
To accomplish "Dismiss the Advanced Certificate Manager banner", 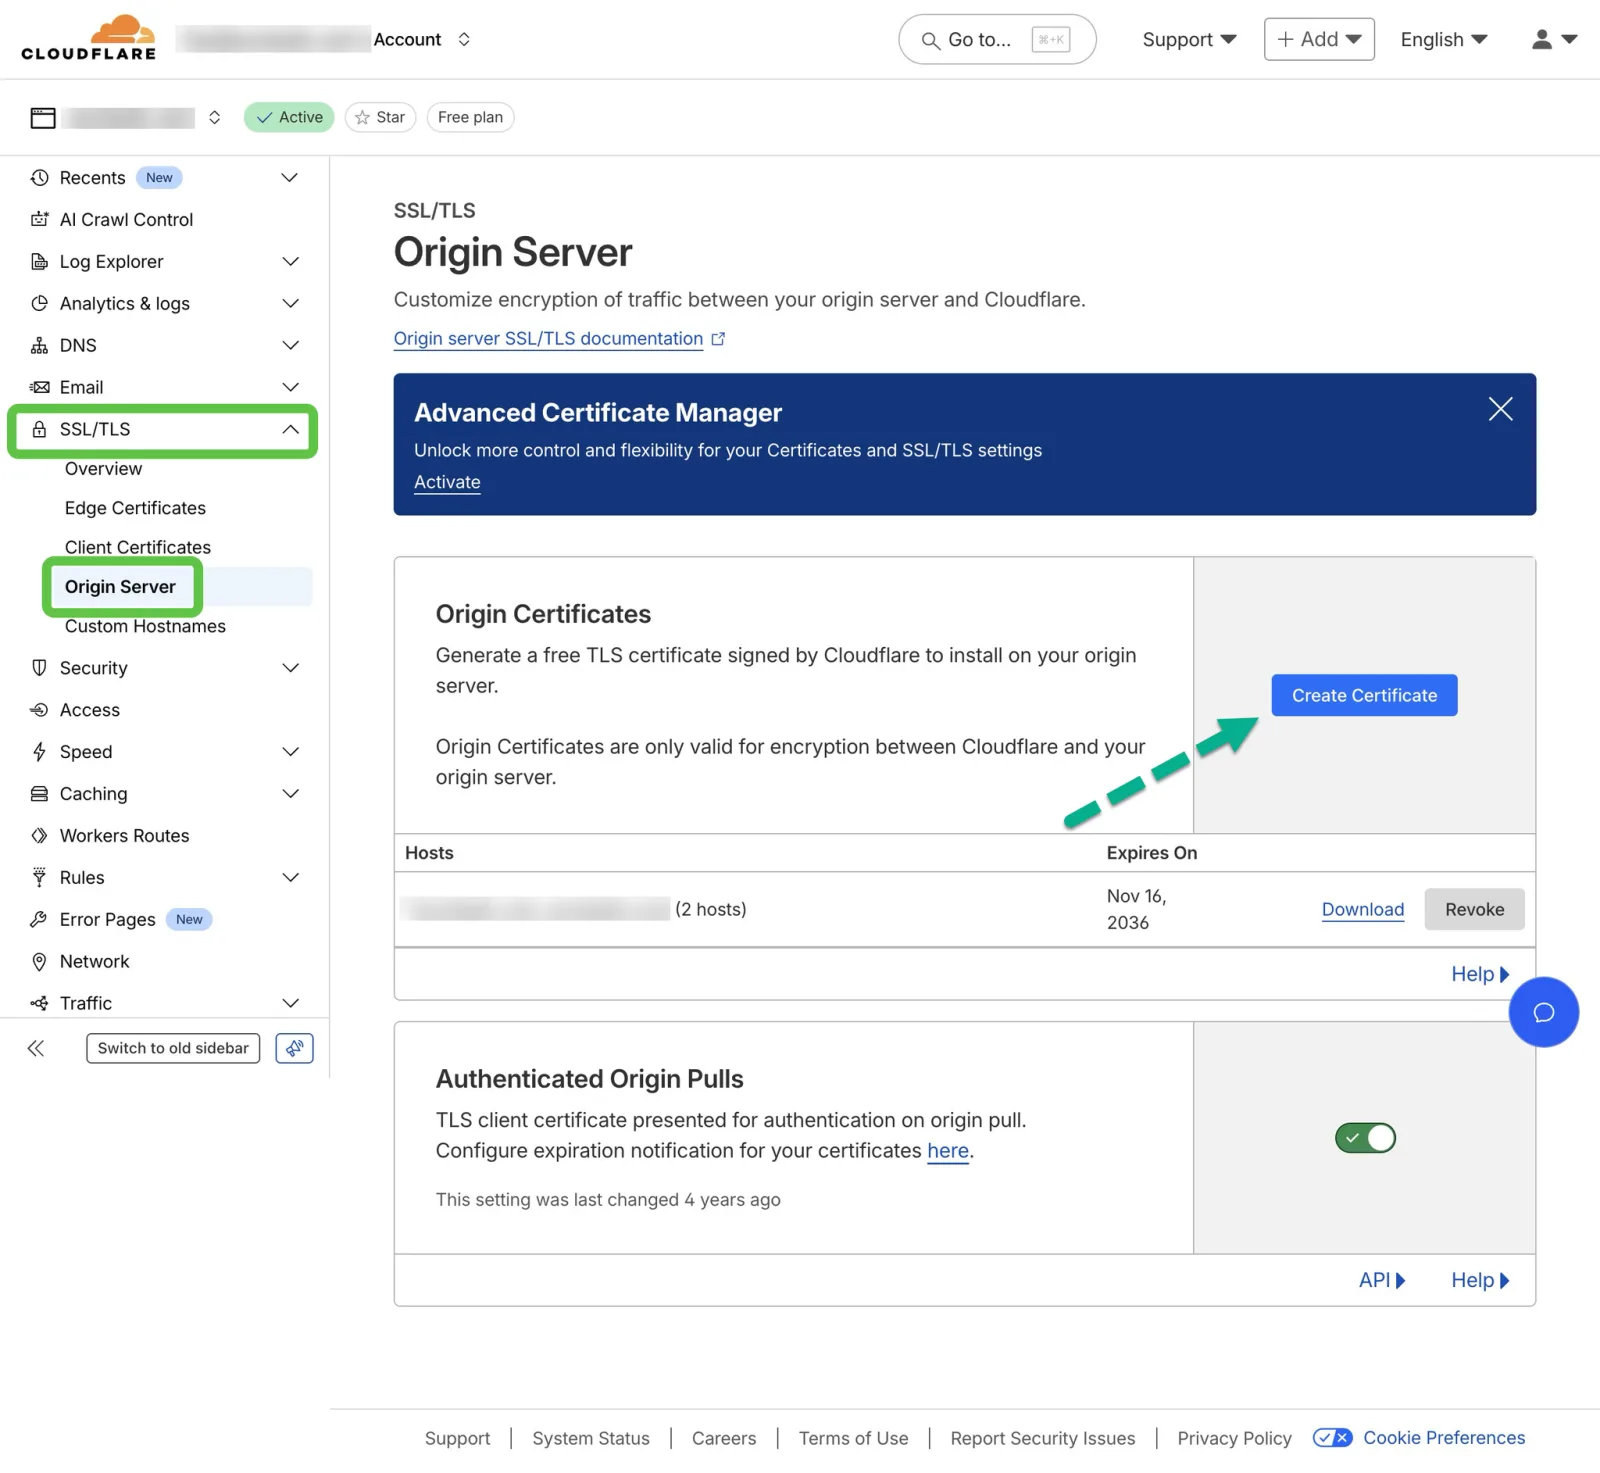I will [x=1500, y=409].
